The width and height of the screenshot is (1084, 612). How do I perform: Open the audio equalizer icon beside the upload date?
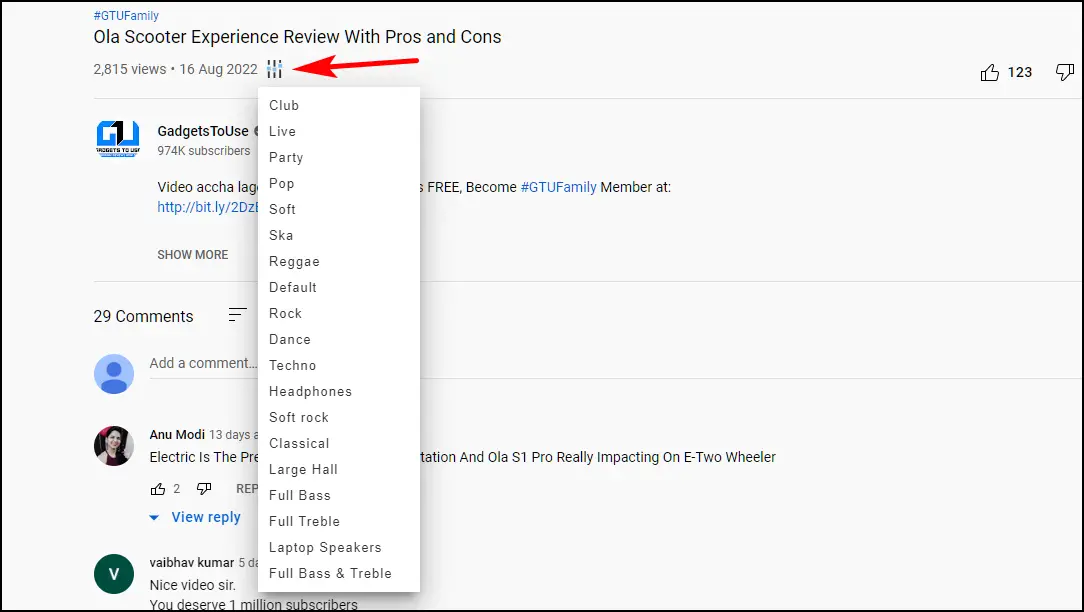point(275,69)
